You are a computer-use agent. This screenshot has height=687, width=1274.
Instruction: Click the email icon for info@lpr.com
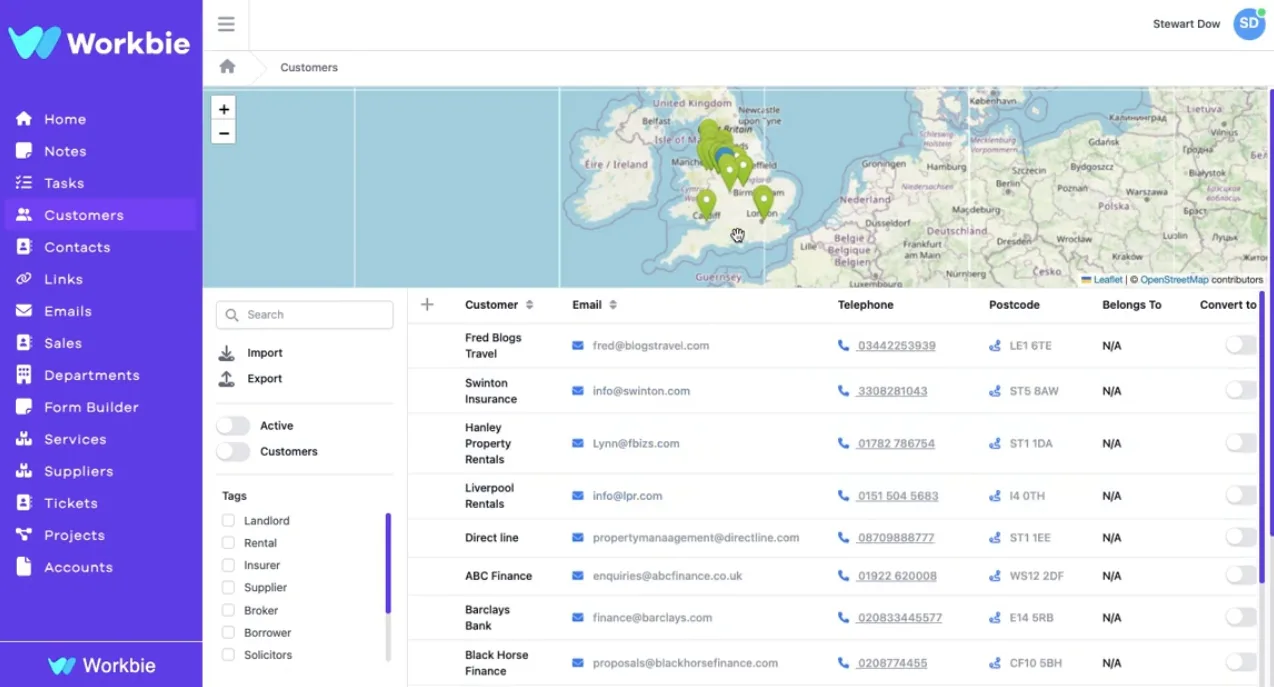(578, 496)
